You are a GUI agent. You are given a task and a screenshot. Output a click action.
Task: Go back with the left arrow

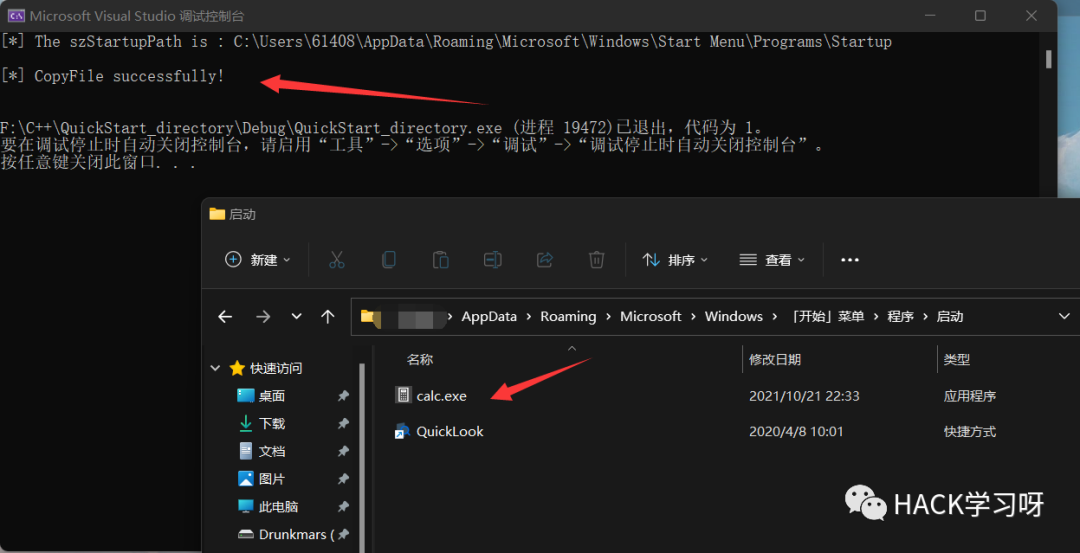click(x=225, y=317)
